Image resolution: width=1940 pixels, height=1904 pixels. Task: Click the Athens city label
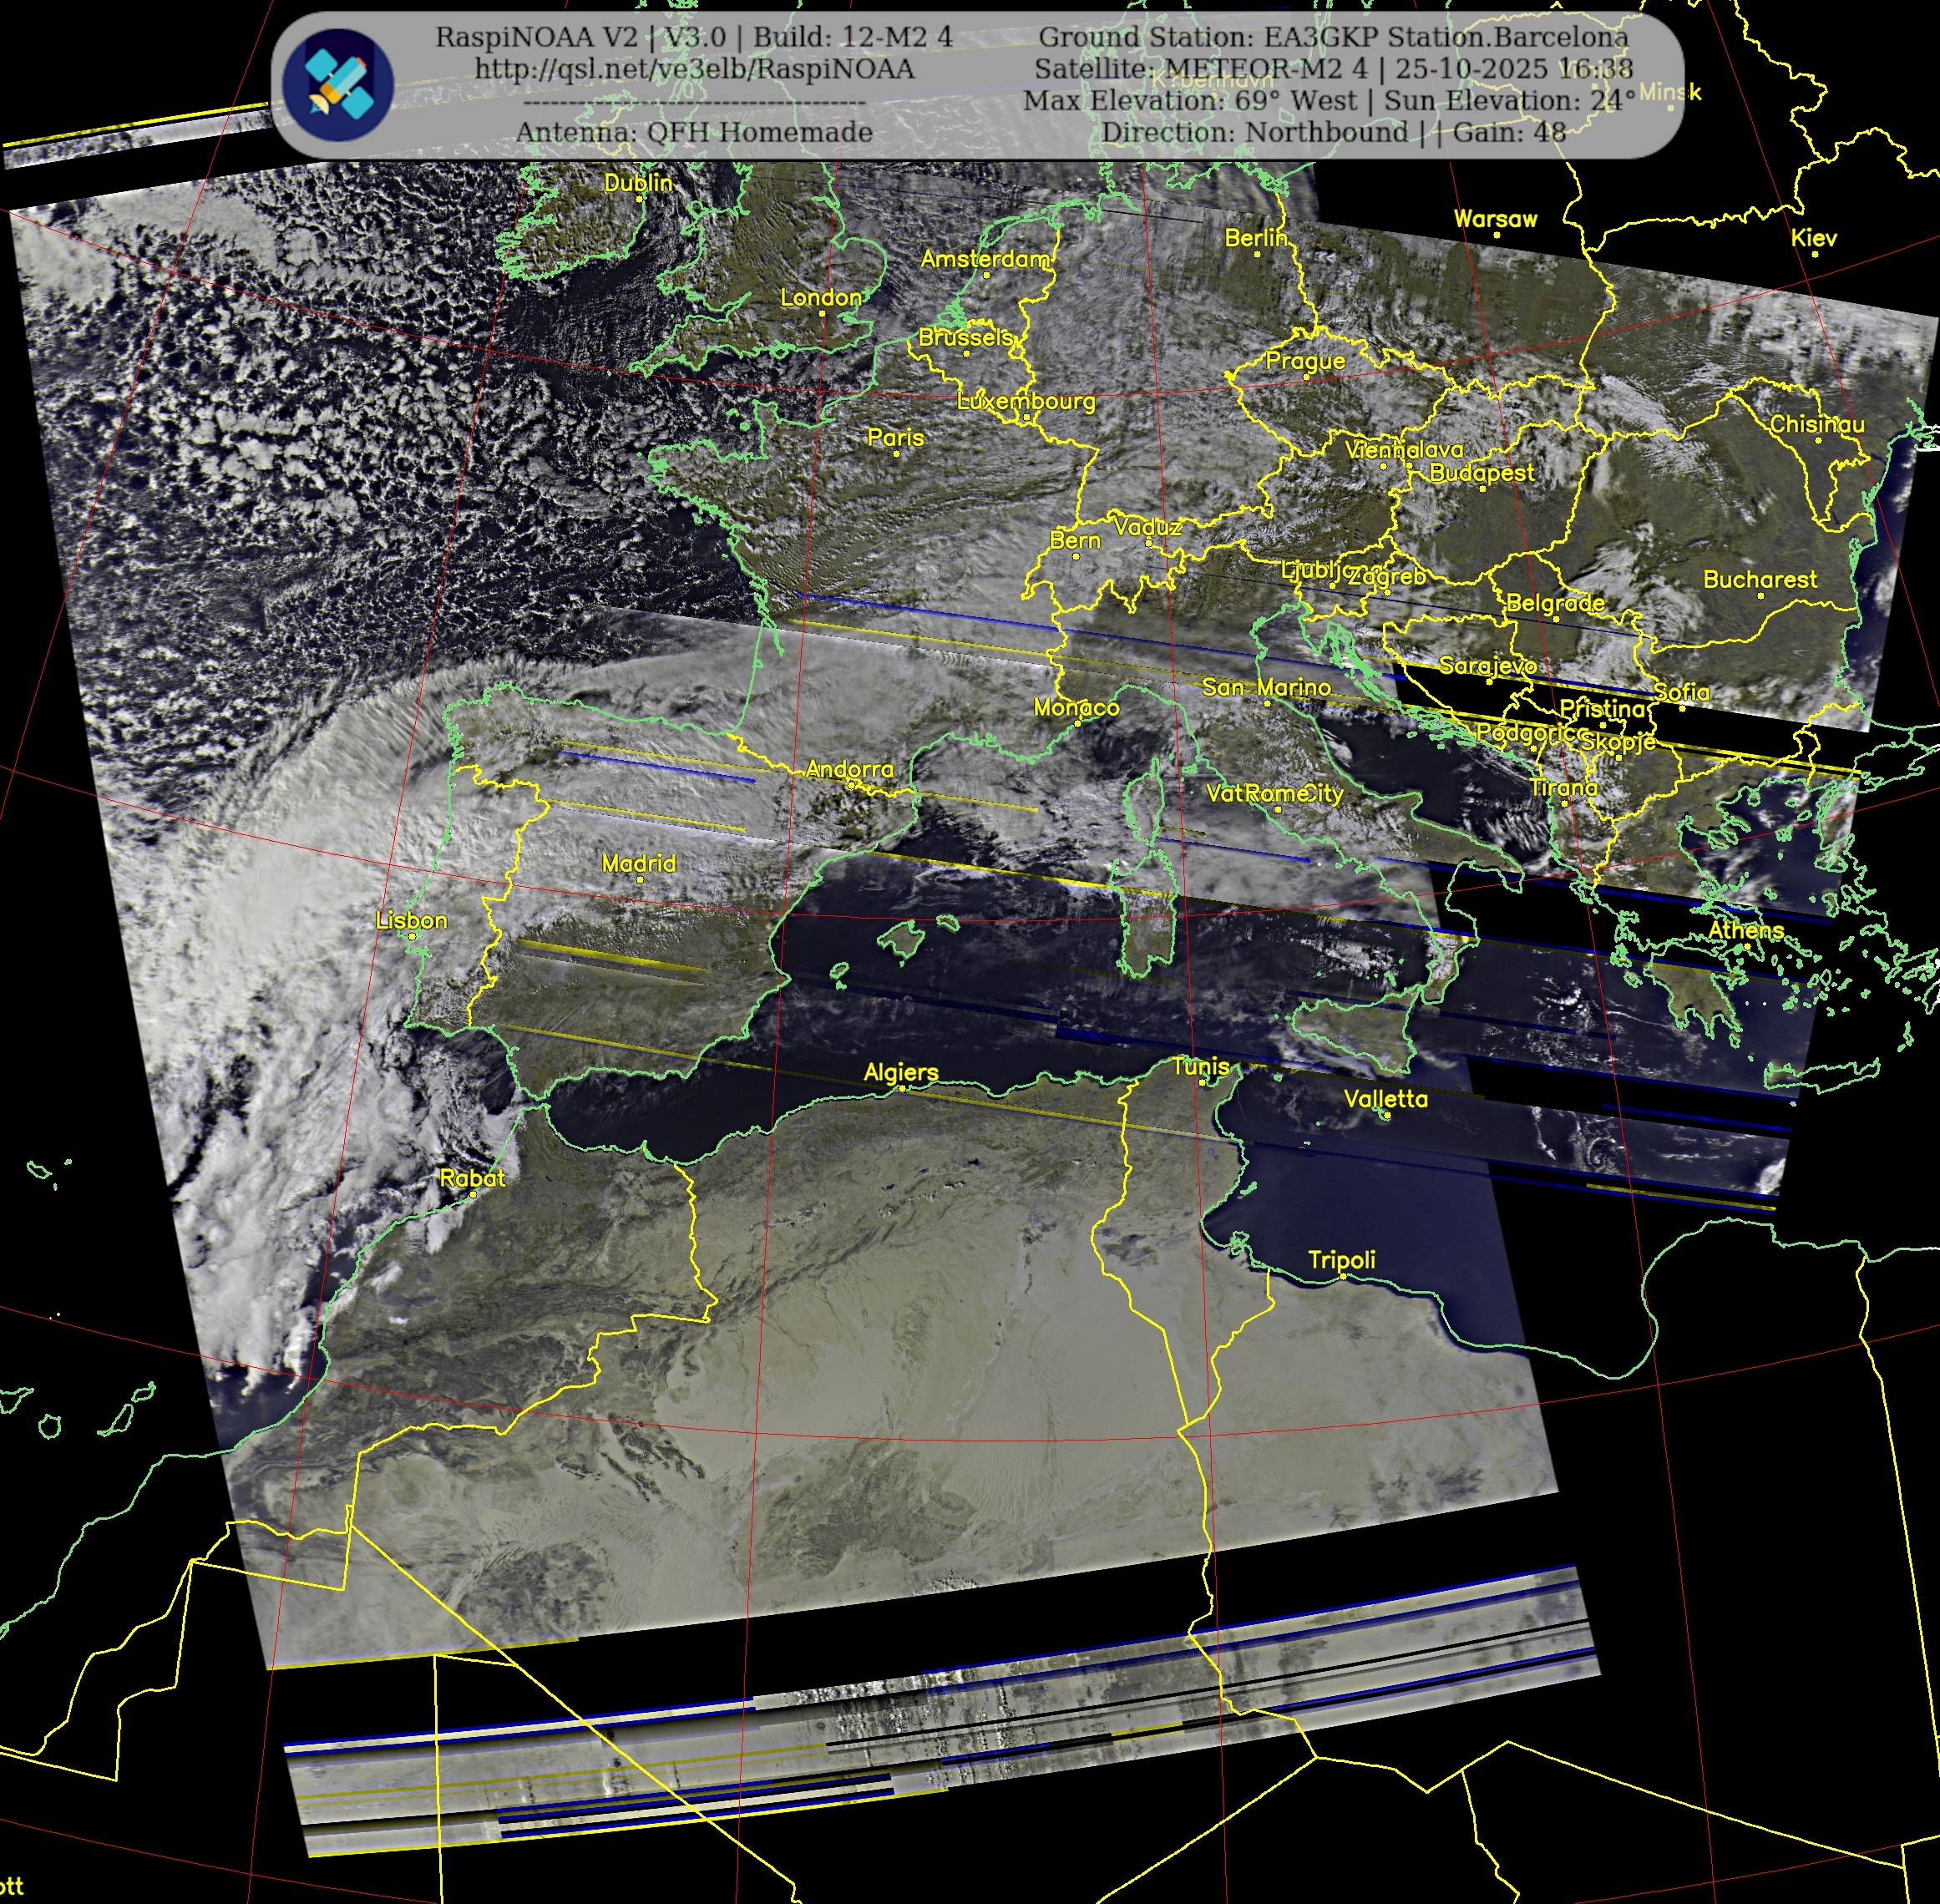(1745, 930)
